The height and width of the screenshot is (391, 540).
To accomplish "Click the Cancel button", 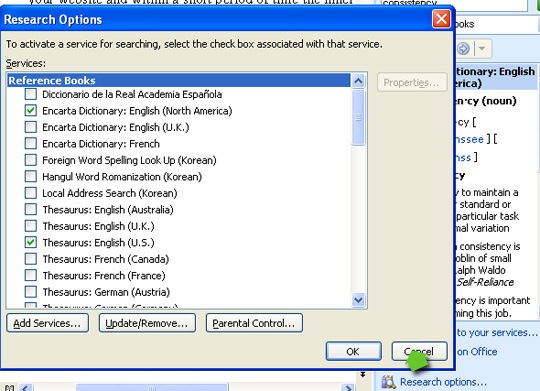I will click(419, 351).
